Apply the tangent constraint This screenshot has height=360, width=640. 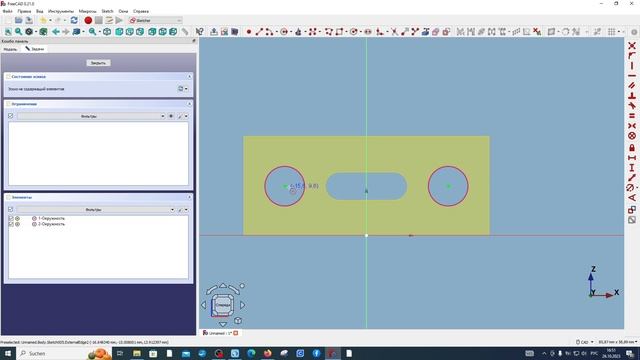click(632, 106)
